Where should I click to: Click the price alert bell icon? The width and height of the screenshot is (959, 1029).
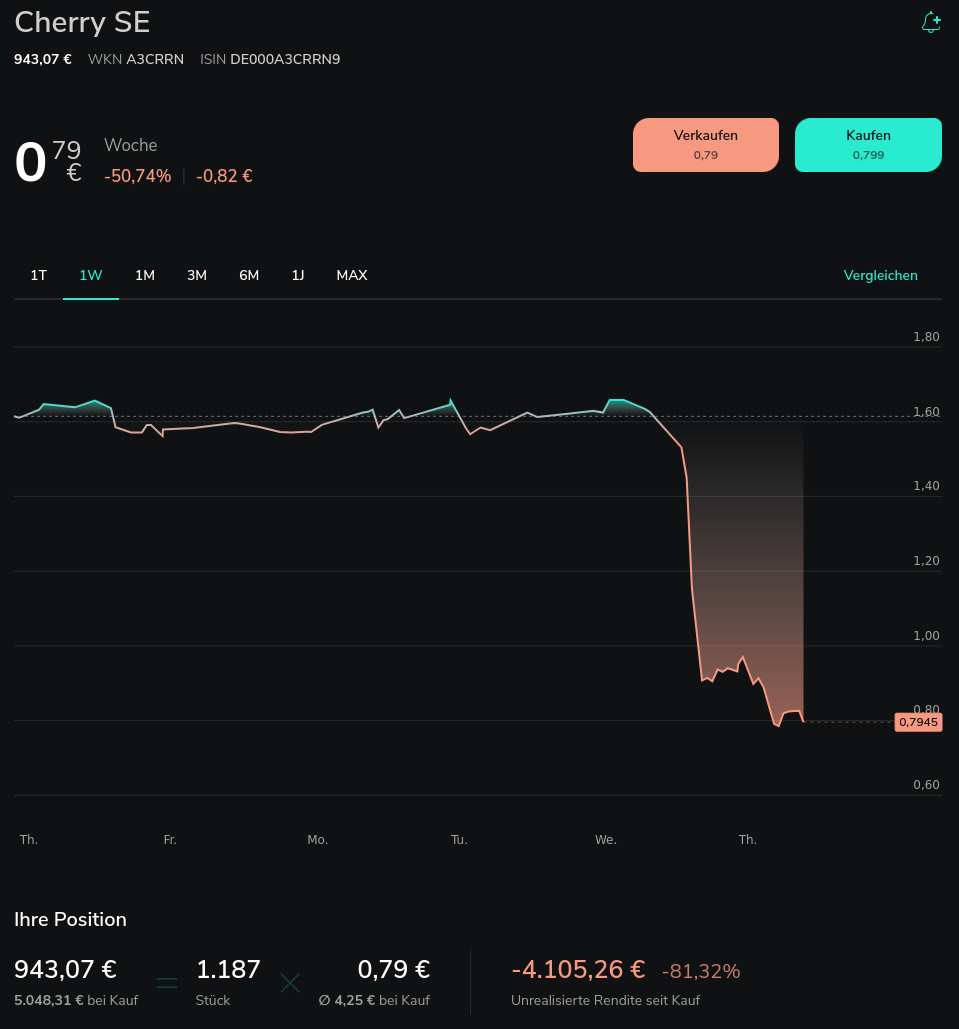931,22
